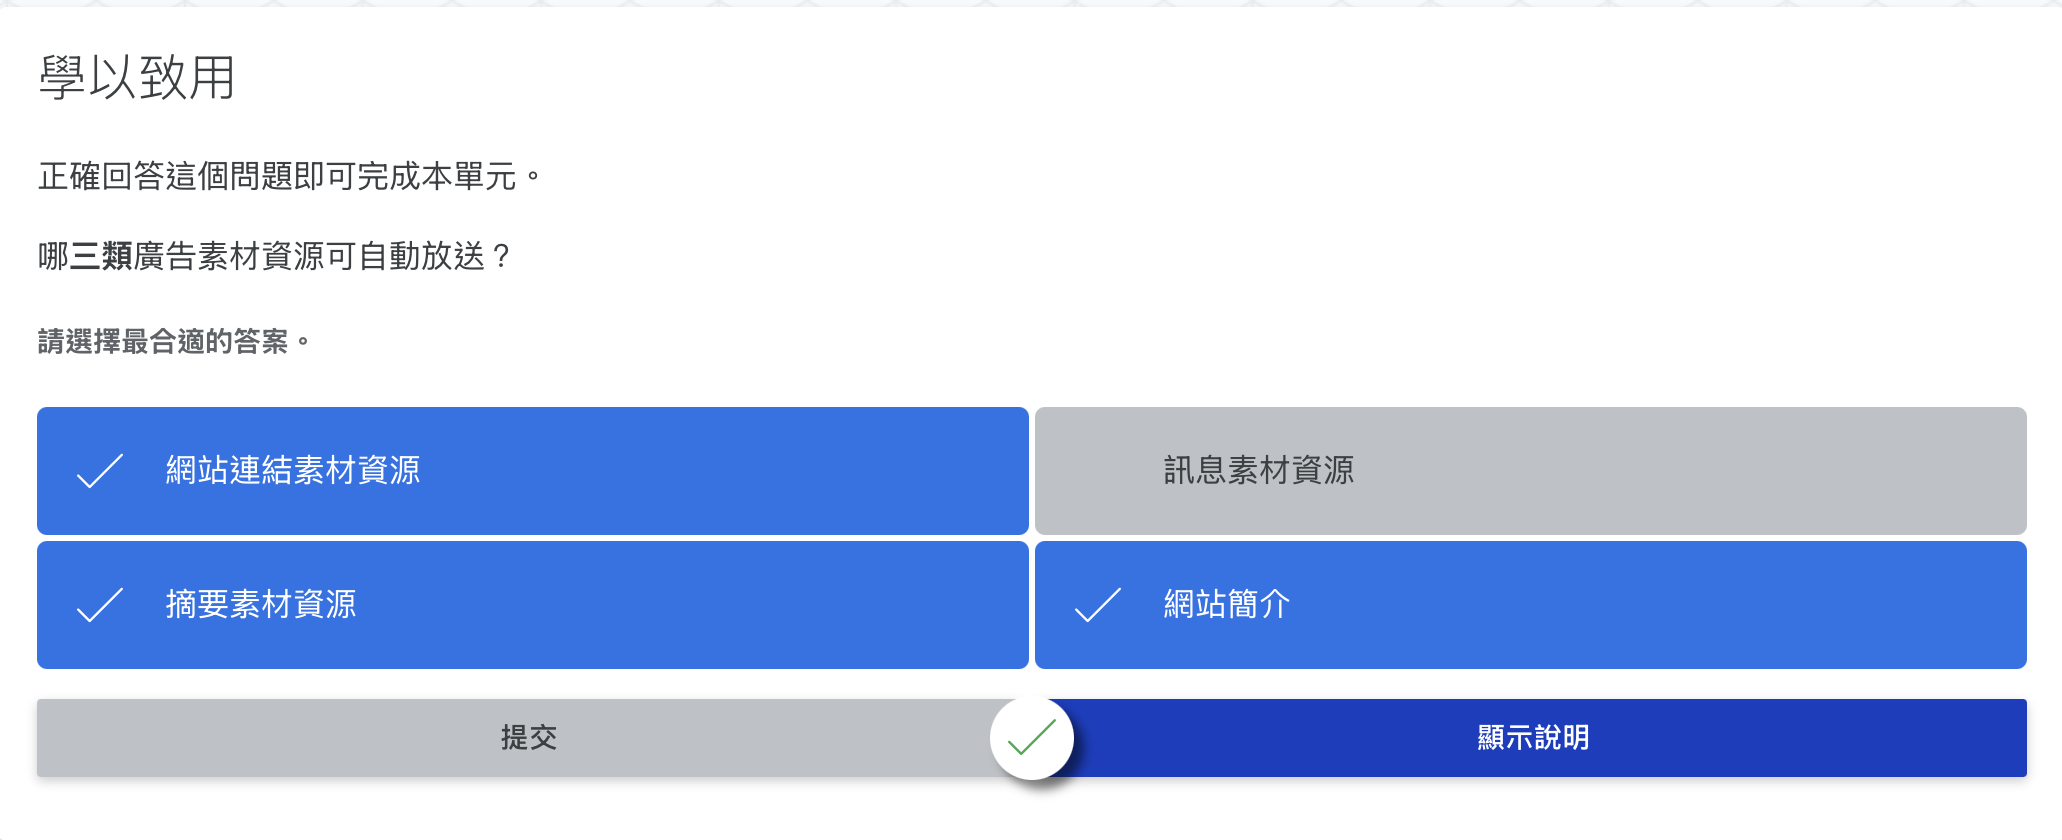Click the 提交 label text
Image resolution: width=2062 pixels, height=840 pixels.
pos(528,738)
